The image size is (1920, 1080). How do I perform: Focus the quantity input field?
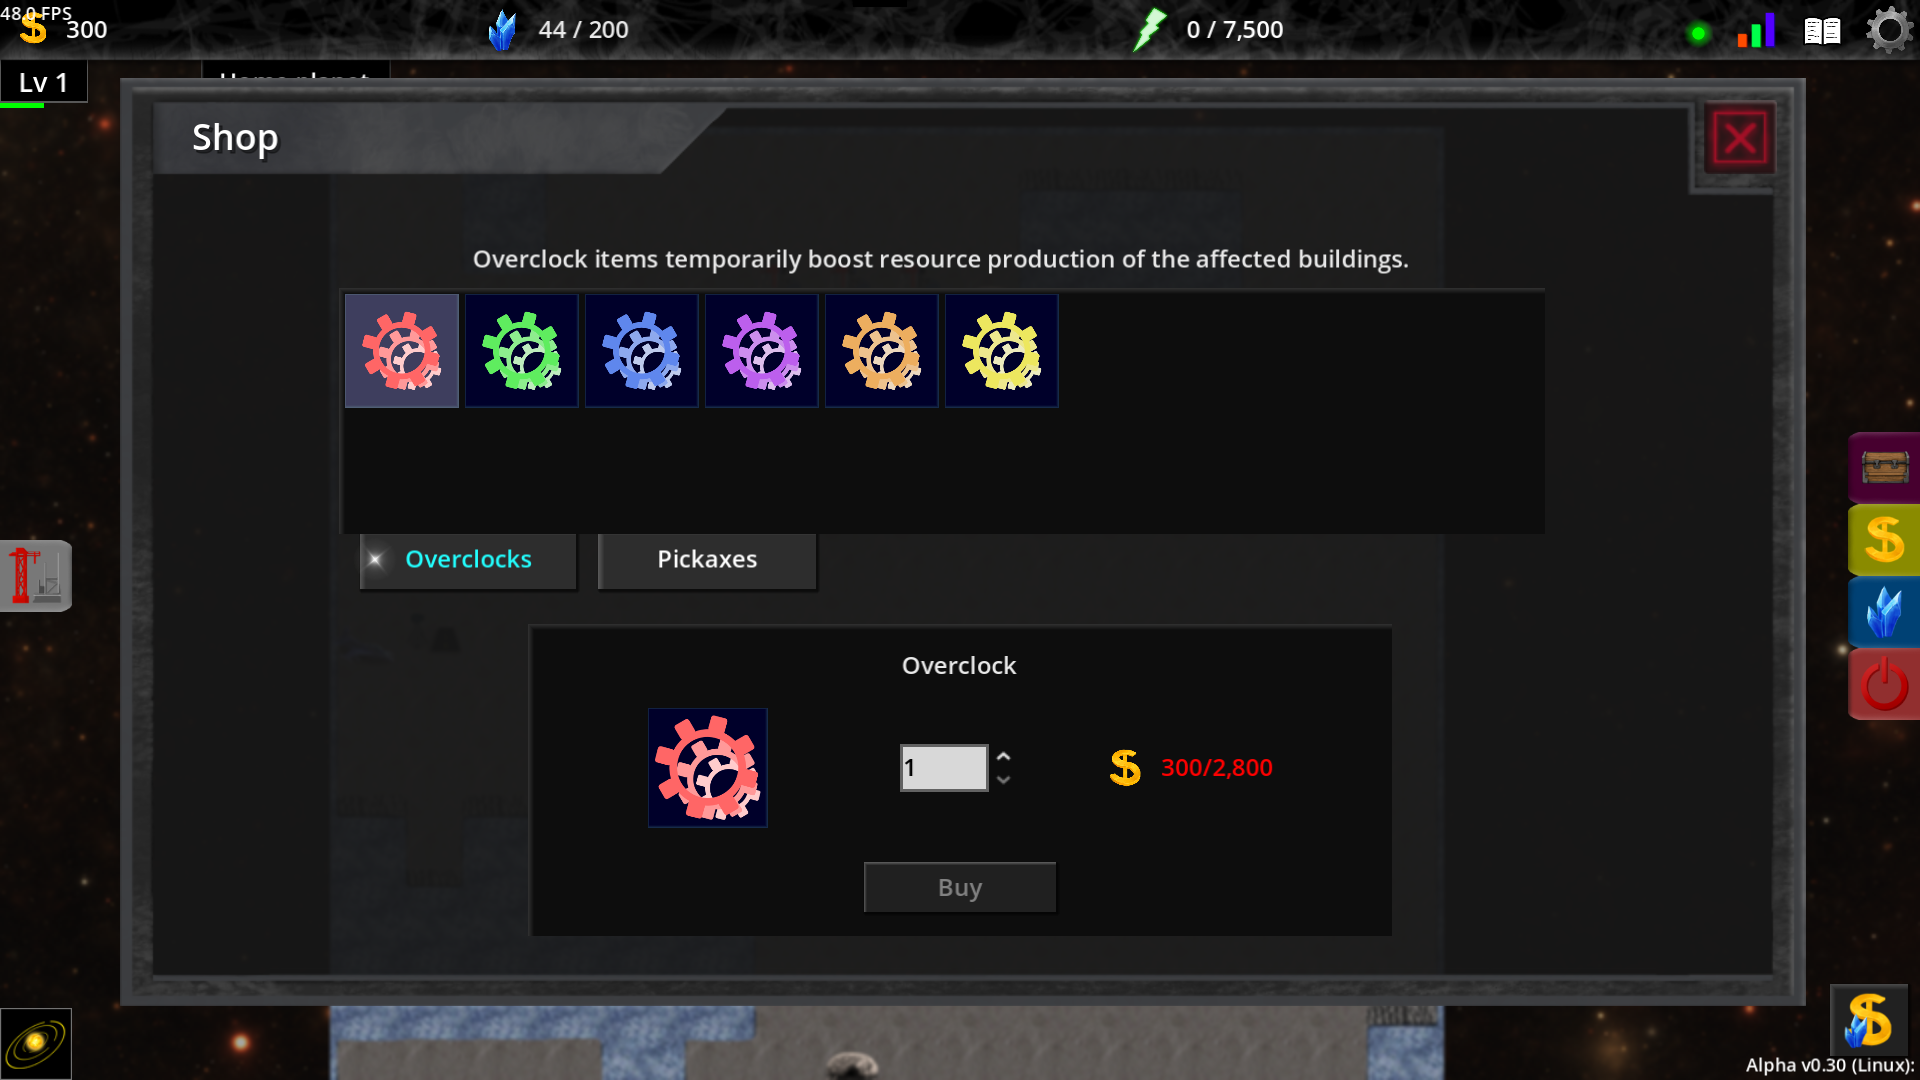[x=944, y=768]
